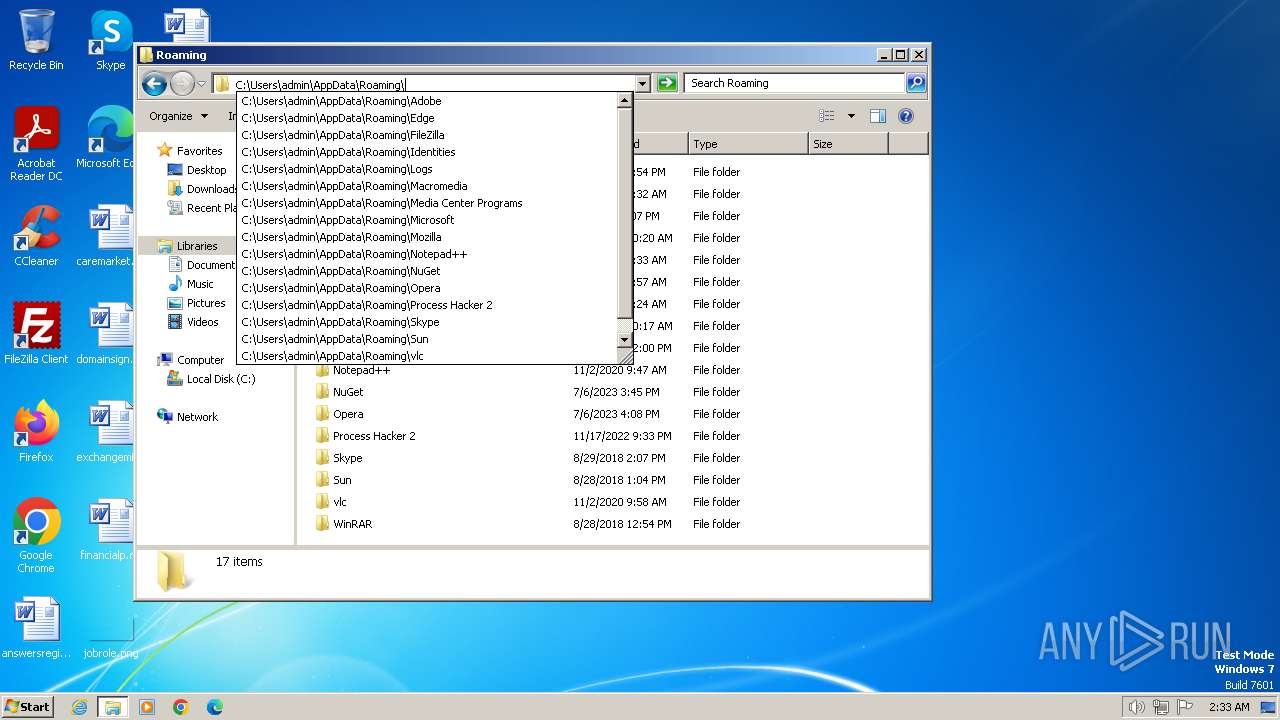Open the Organize menu
1280x720 pixels.
pos(178,116)
